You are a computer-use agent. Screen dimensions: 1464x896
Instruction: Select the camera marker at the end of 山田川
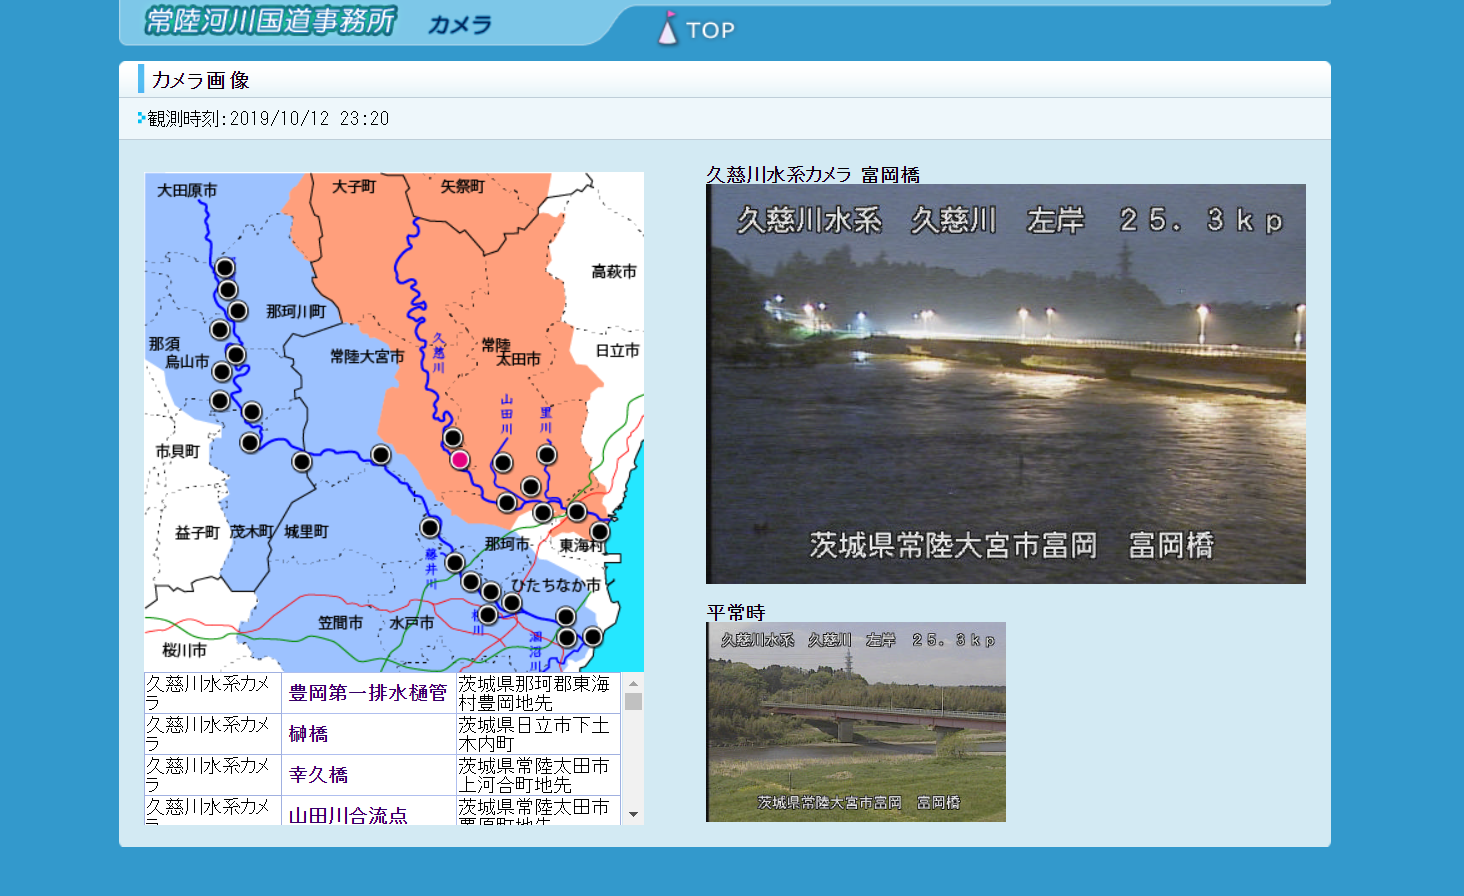point(503,462)
